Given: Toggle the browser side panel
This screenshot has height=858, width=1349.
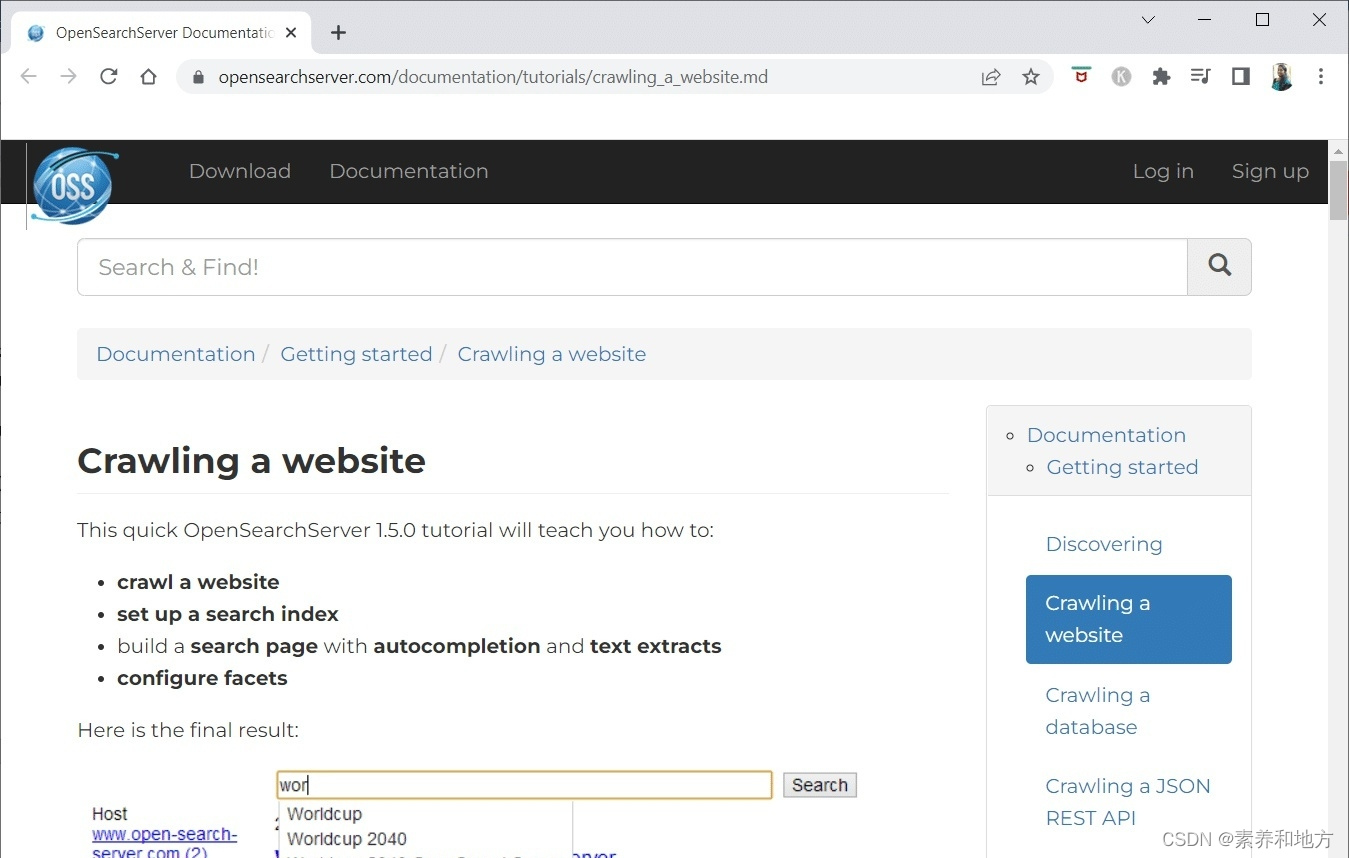Looking at the screenshot, I should click(1241, 77).
